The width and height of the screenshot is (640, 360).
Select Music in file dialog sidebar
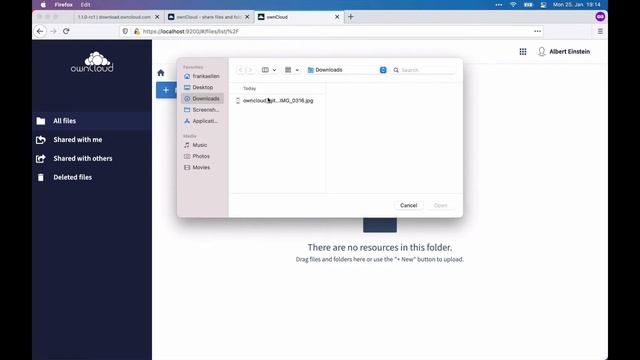[x=202, y=145]
